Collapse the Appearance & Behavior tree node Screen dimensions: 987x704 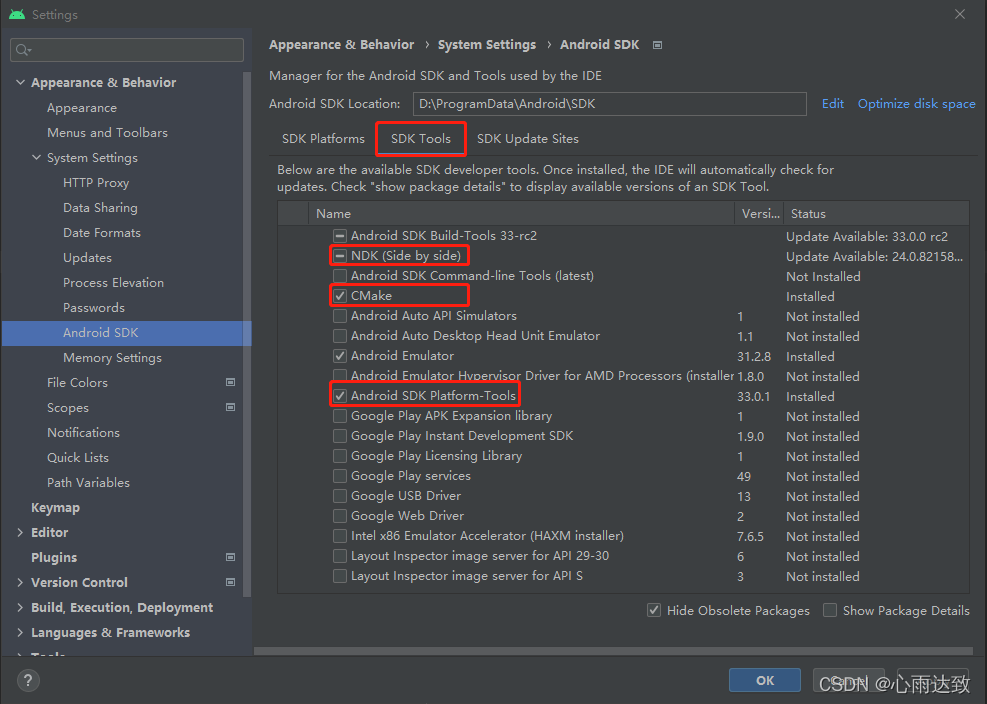[x=20, y=82]
